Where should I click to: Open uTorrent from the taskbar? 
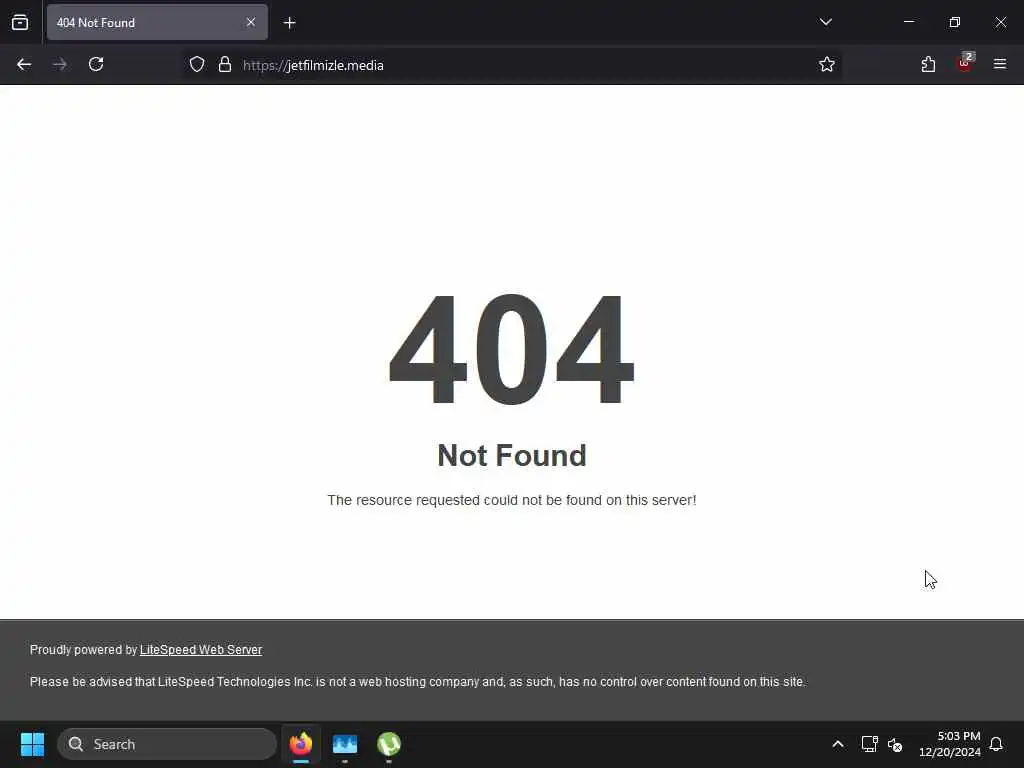[389, 744]
